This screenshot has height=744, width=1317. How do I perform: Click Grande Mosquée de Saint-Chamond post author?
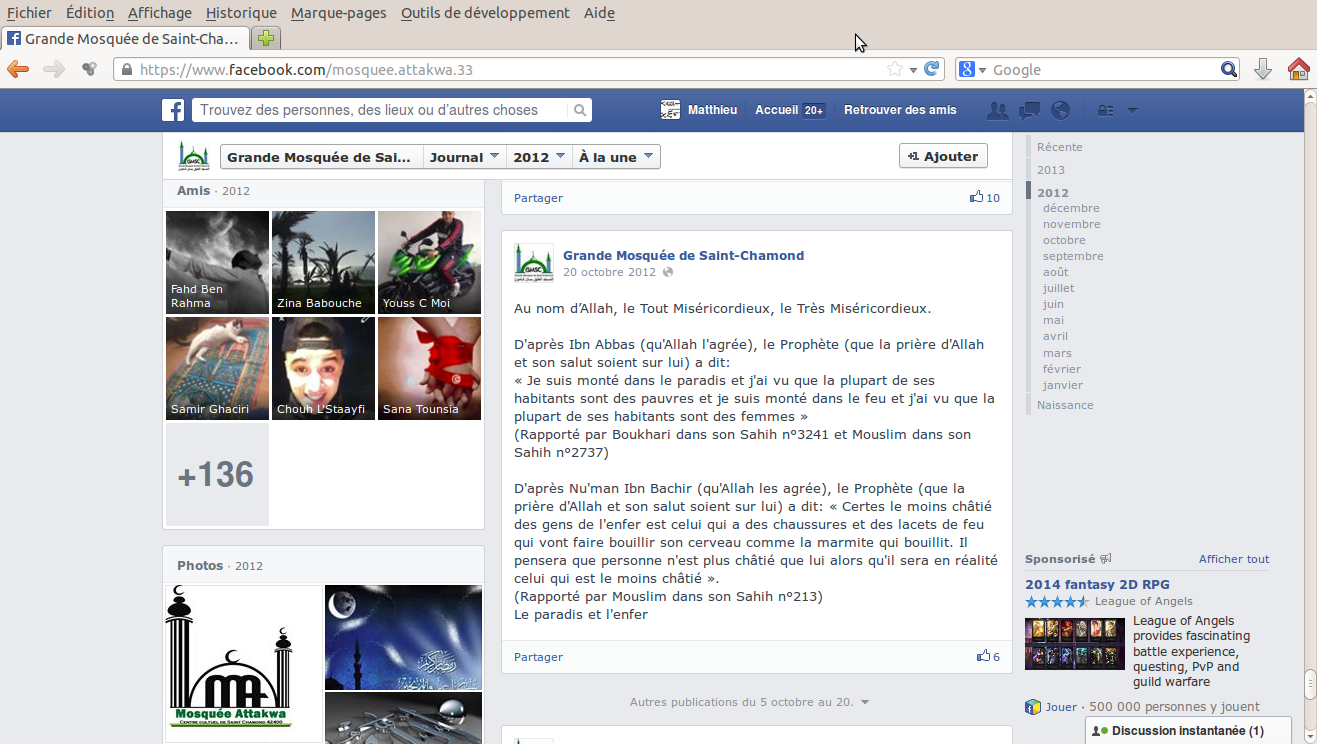683,255
